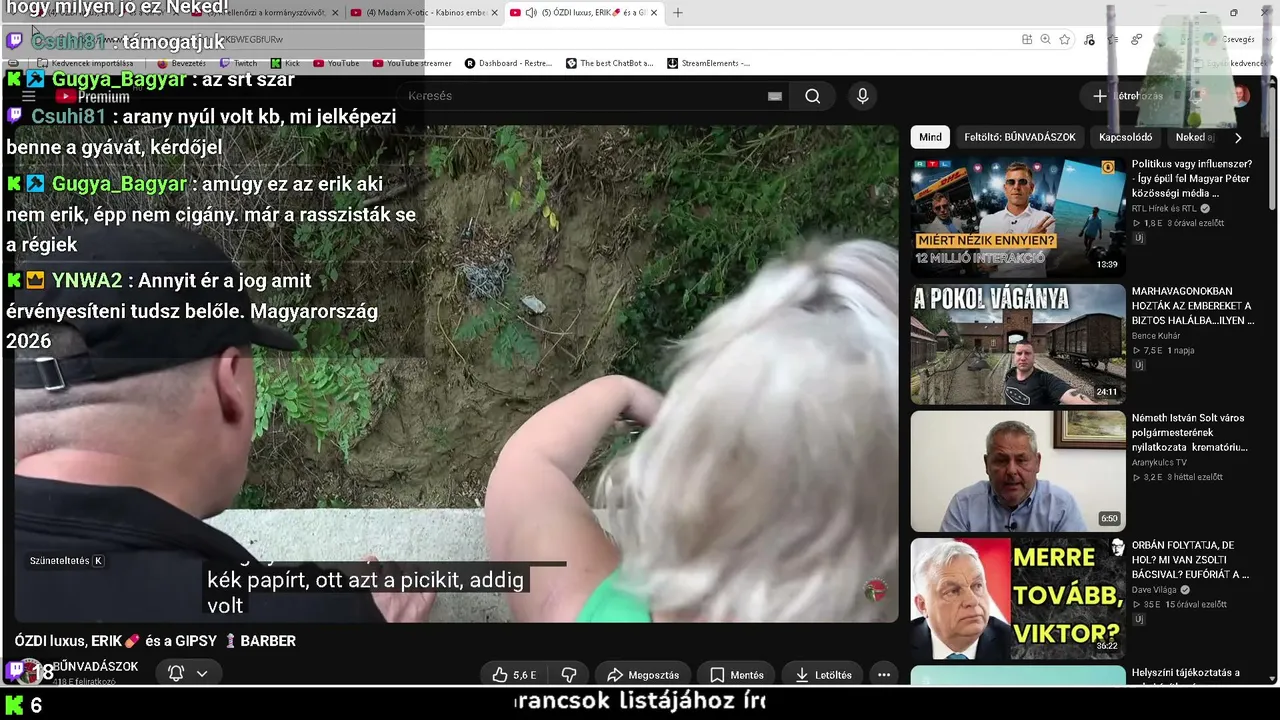Viewport: 1280px width, 720px height.
Task: Download the video with Letöltés
Action: click(x=824, y=675)
